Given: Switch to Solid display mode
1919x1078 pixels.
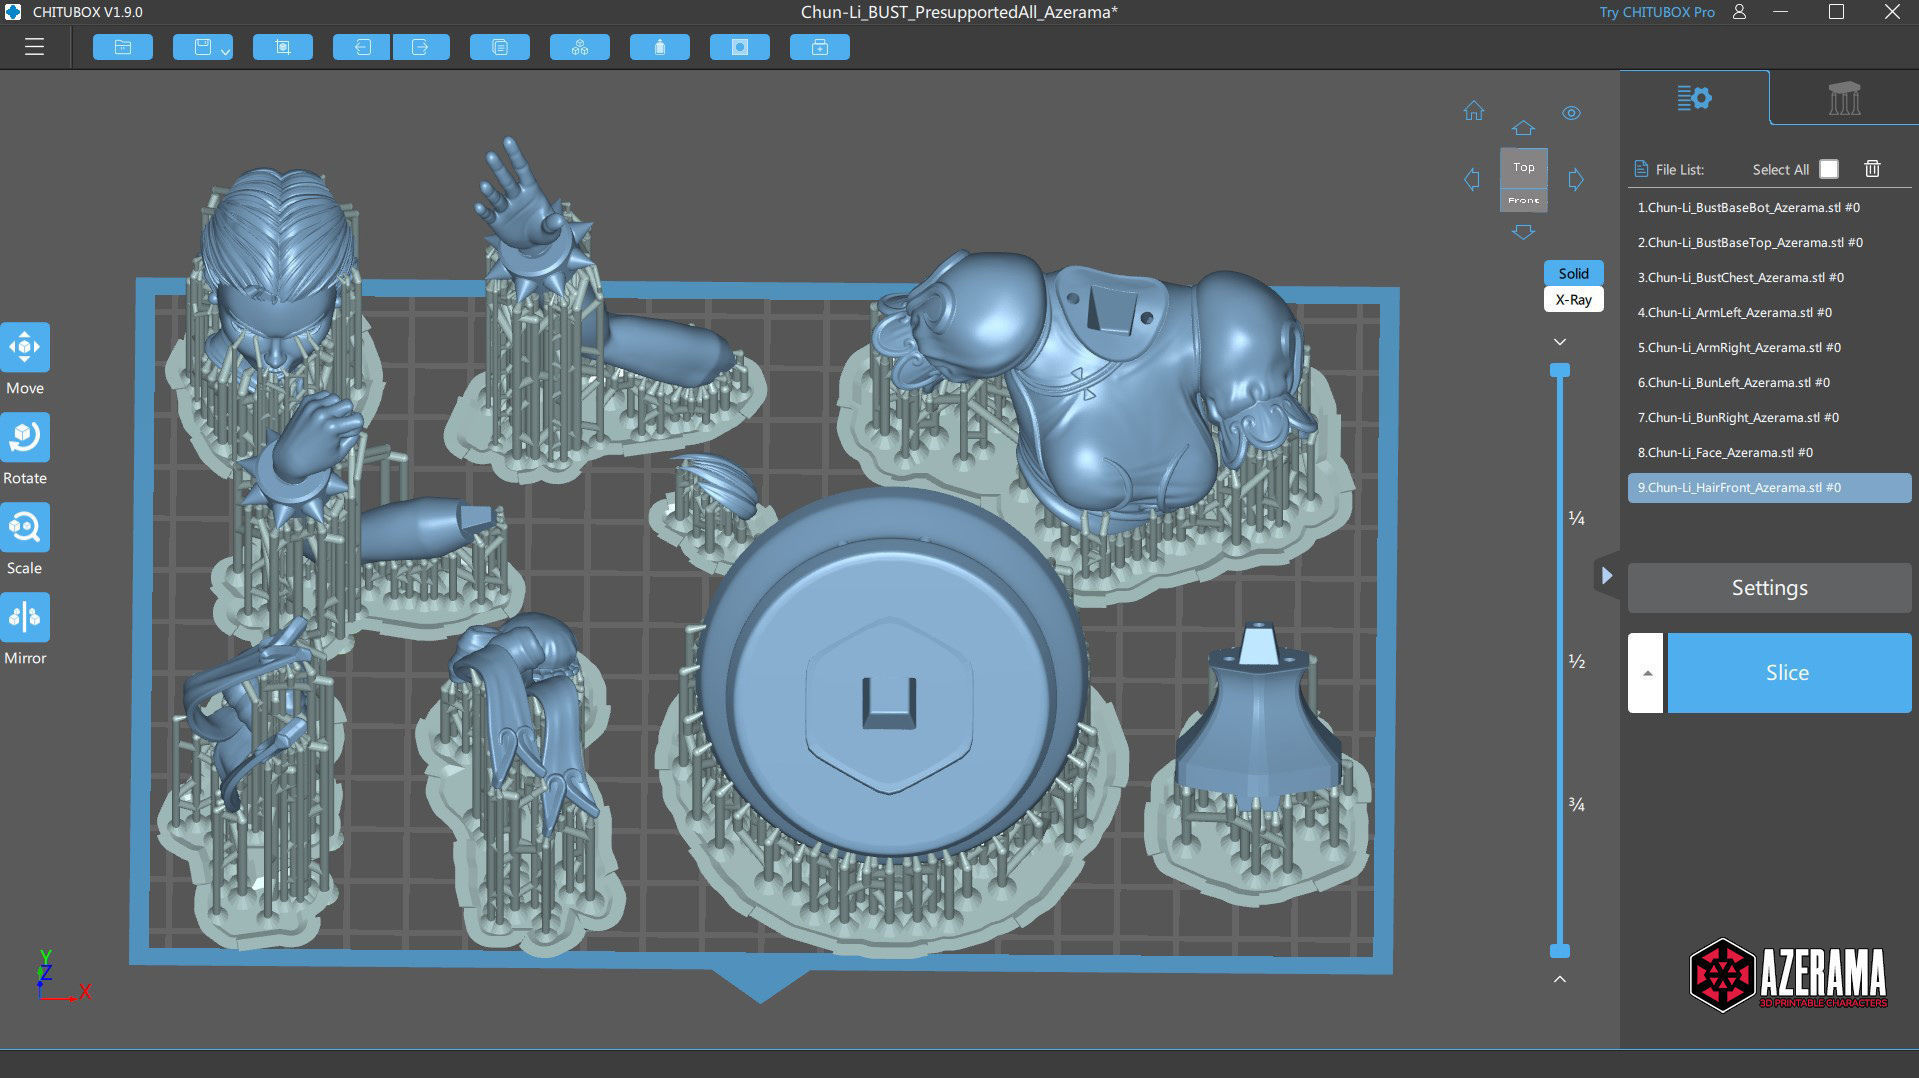Looking at the screenshot, I should [1573, 273].
